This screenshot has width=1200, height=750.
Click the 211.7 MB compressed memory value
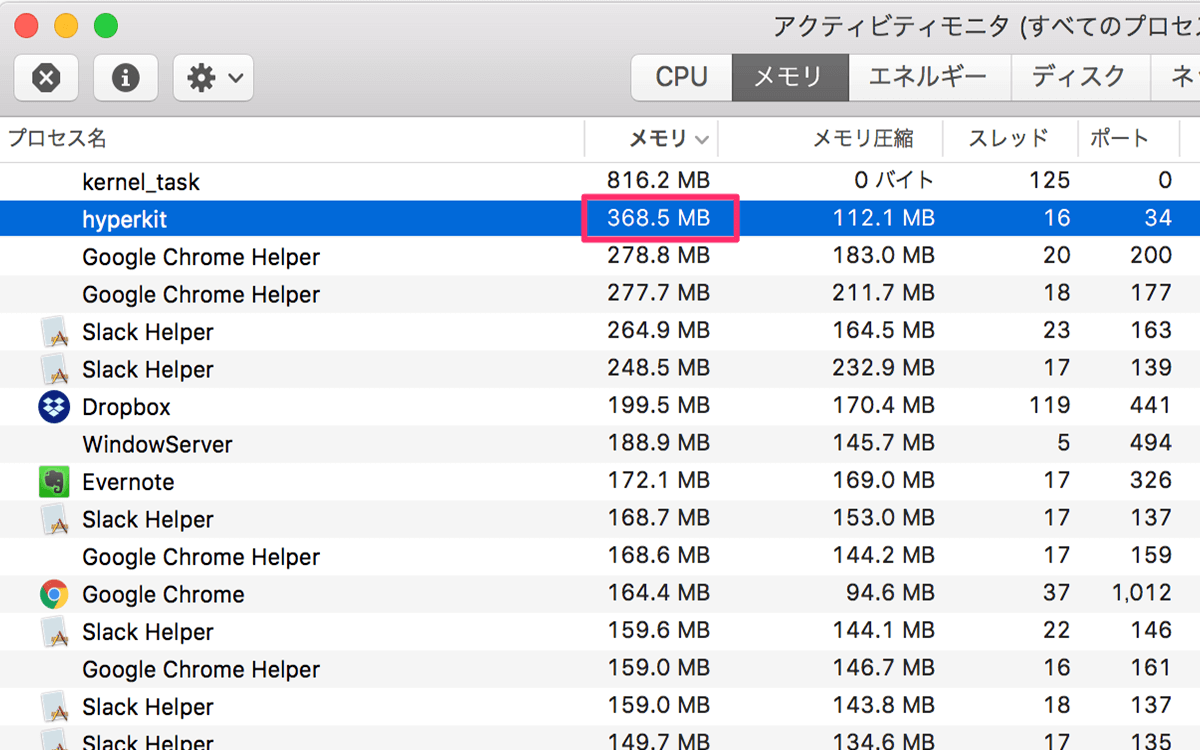pyautogui.click(x=884, y=293)
